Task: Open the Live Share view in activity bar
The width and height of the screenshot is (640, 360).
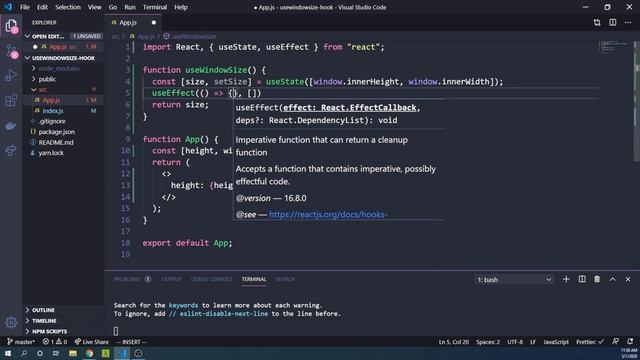Action: pos(11,151)
